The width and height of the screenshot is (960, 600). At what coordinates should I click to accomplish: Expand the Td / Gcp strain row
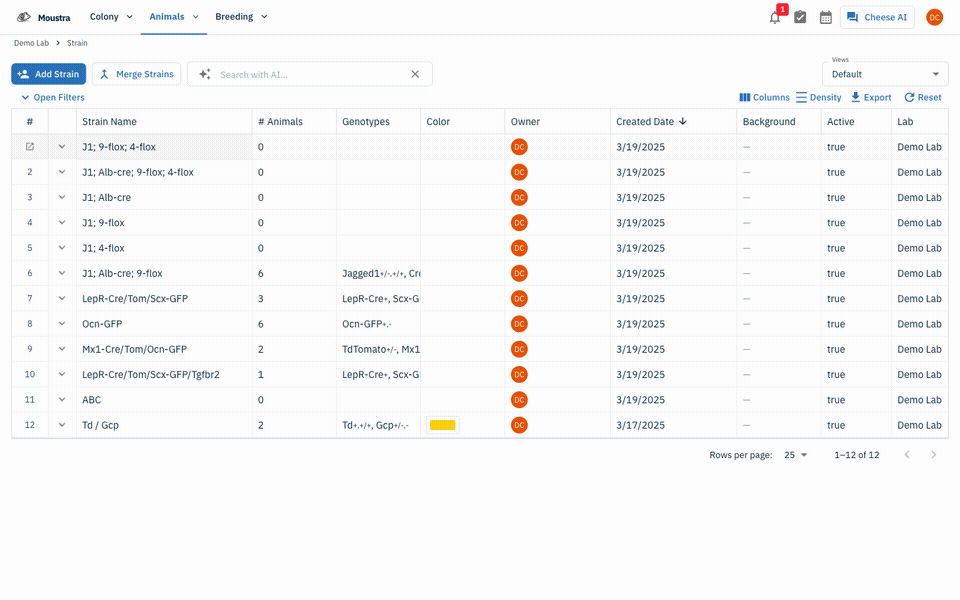click(62, 425)
